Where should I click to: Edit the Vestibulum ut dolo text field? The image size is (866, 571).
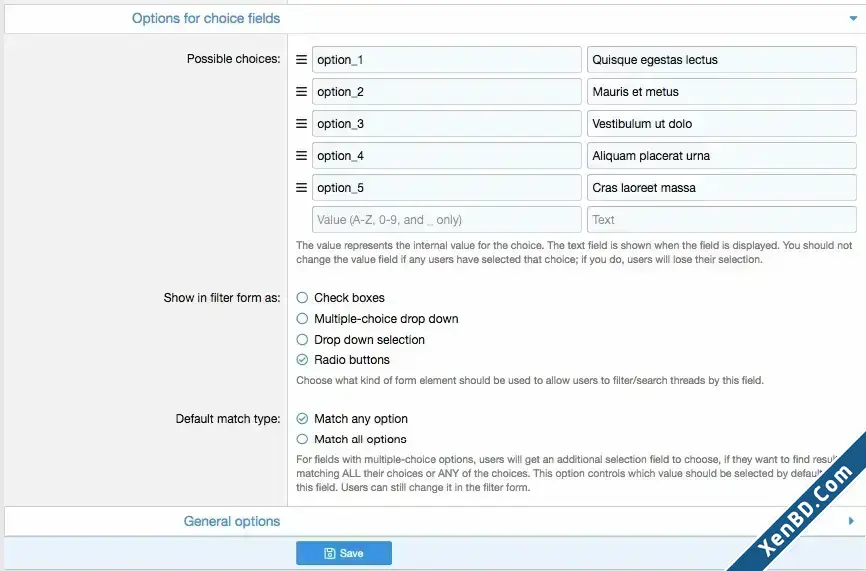pyautogui.click(x=722, y=124)
